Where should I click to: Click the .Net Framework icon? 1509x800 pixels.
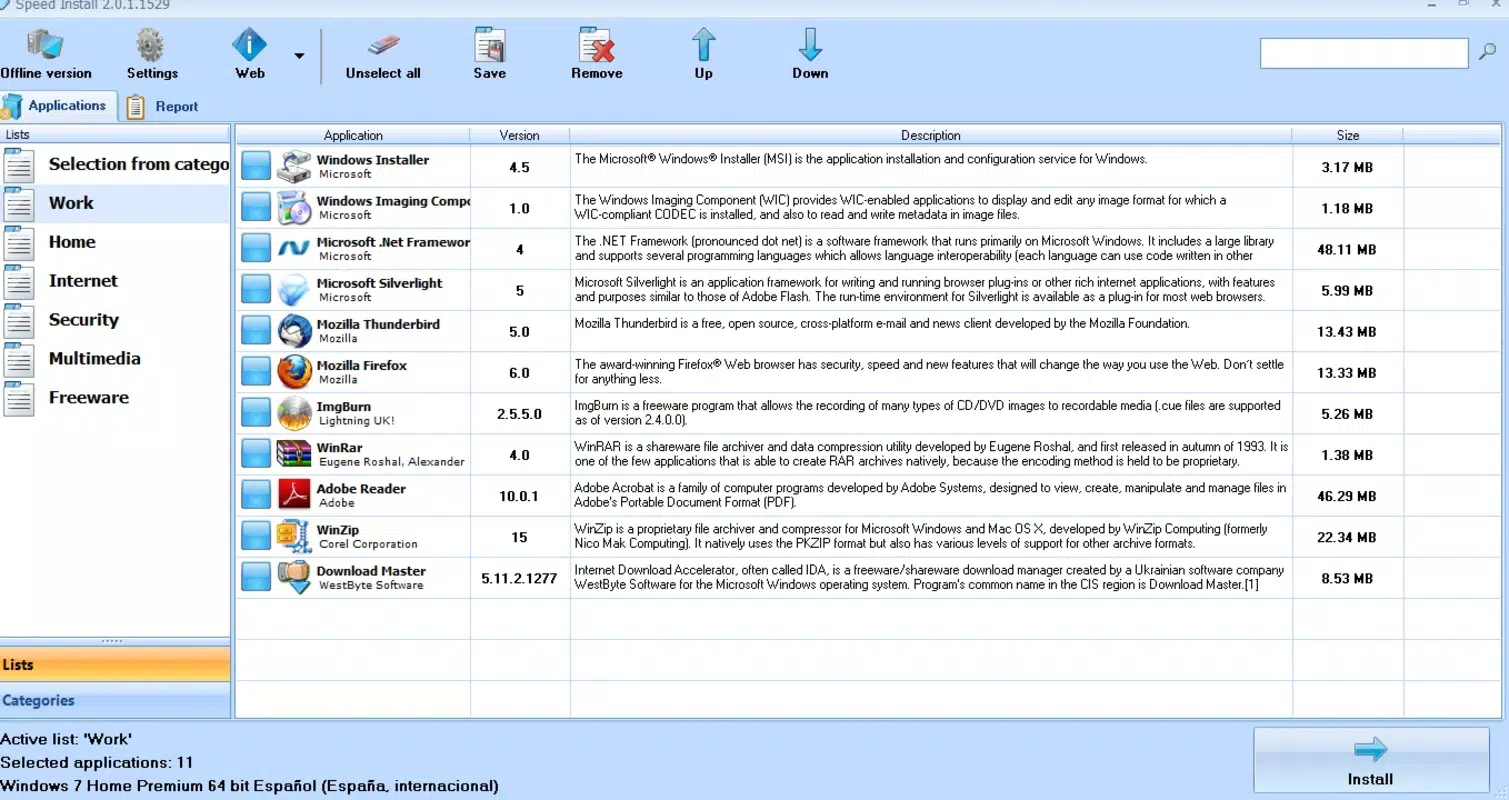[x=294, y=248]
